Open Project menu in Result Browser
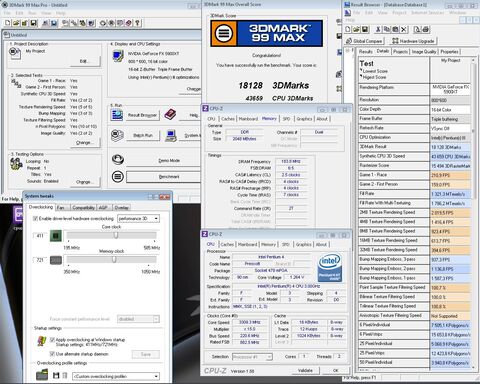This screenshot has height=384, width=480. pyautogui.click(x=399, y=13)
